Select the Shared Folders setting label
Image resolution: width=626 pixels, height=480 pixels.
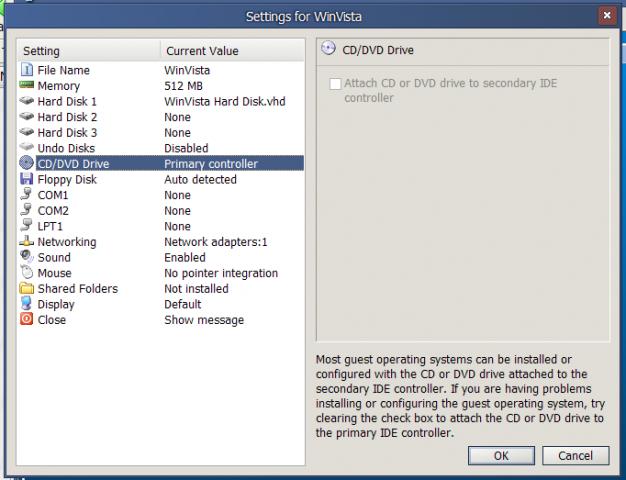pyautogui.click(x=78, y=288)
